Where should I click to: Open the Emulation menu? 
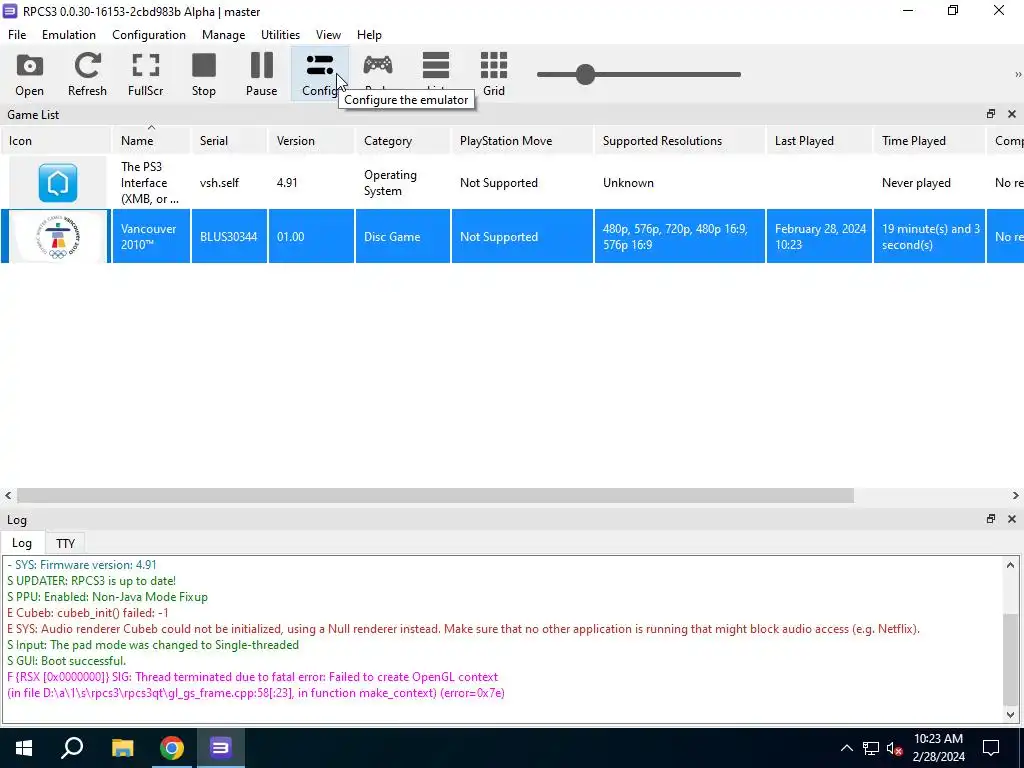click(69, 35)
